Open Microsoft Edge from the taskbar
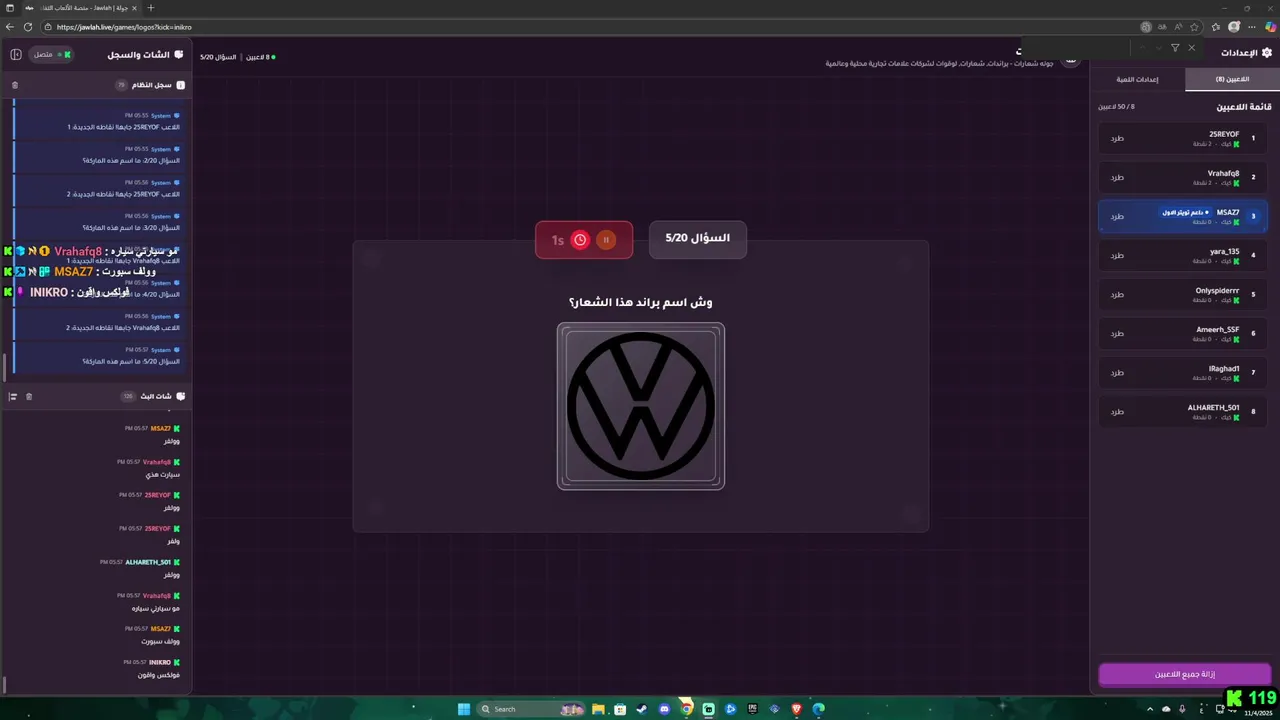 818,709
